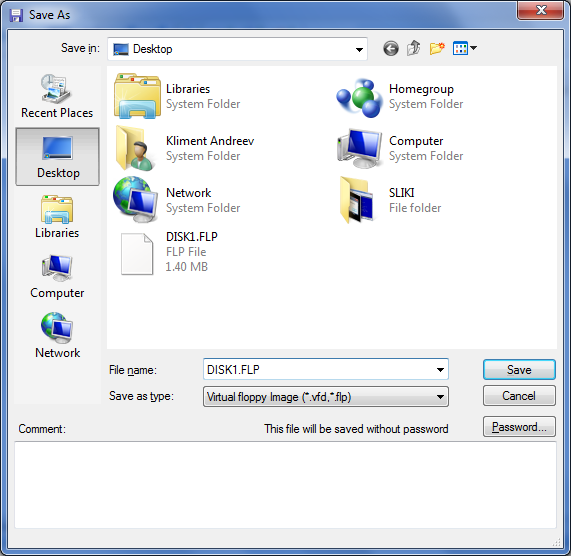Select the Desktop place in sidebar
The height and width of the screenshot is (556, 571).
[57, 157]
